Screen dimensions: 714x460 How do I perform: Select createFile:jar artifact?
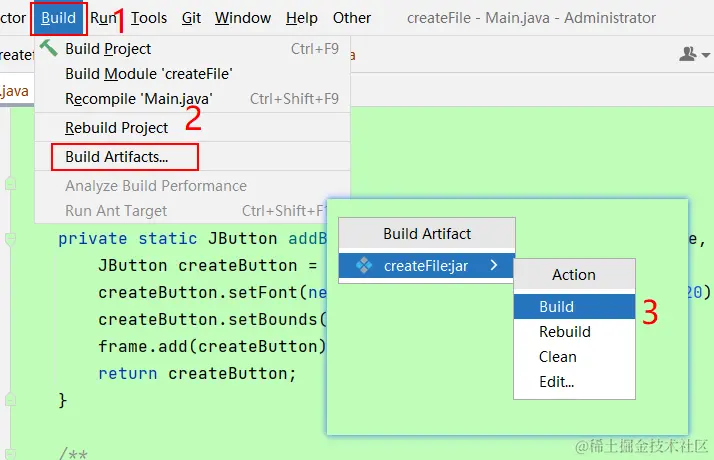(427, 266)
